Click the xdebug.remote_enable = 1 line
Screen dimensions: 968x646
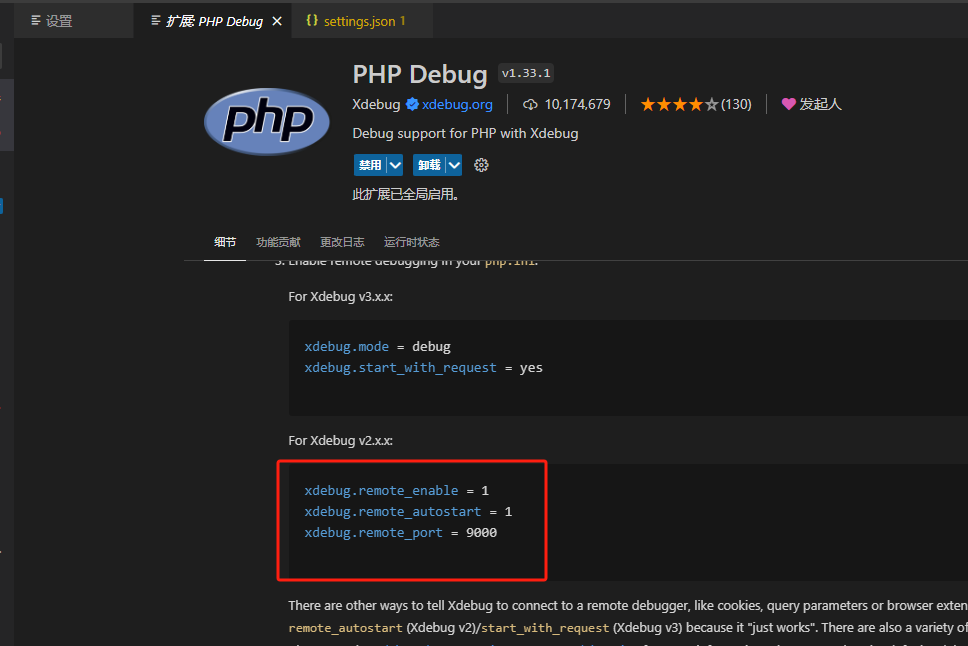pos(396,490)
